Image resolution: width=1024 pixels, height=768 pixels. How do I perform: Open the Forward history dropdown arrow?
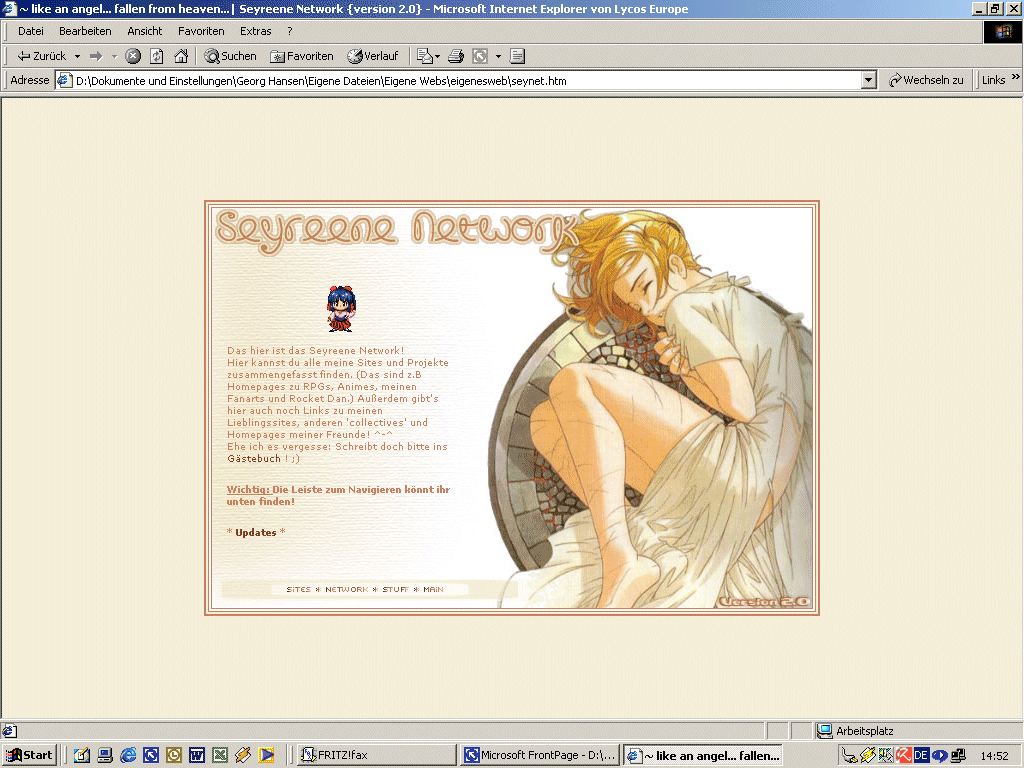pos(114,56)
